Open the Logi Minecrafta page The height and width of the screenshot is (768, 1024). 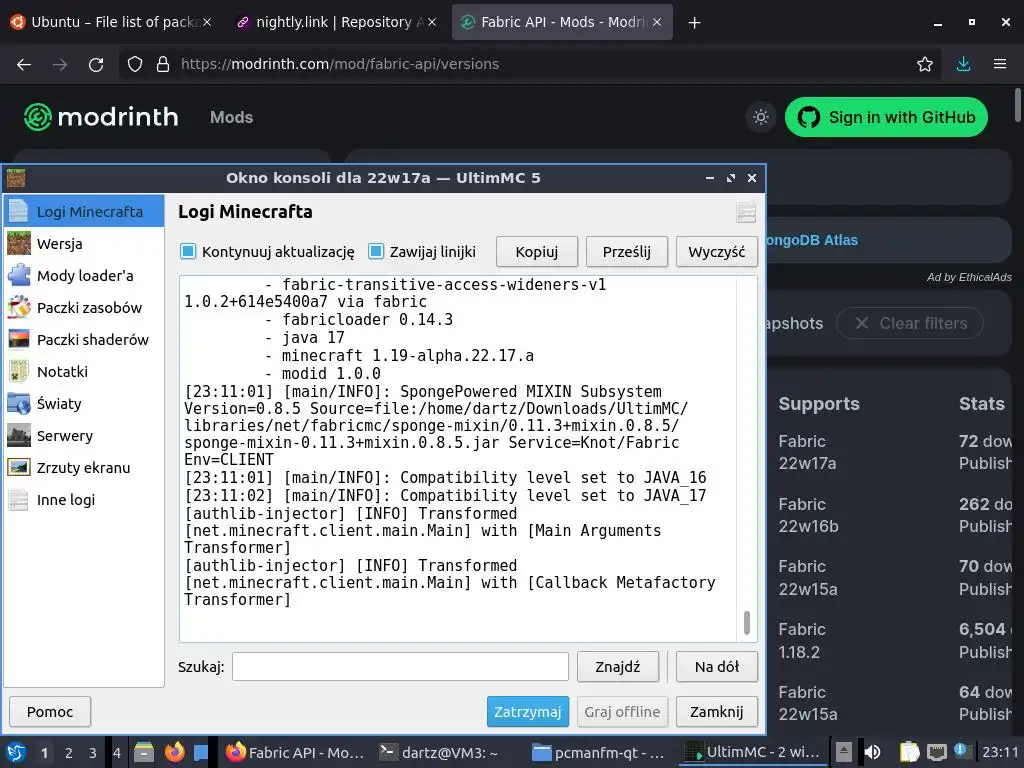click(x=84, y=211)
